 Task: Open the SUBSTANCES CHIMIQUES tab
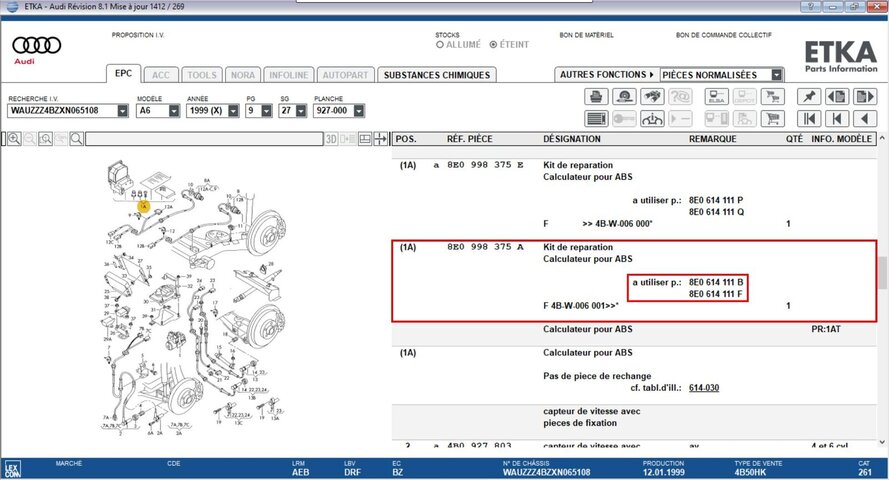437,75
